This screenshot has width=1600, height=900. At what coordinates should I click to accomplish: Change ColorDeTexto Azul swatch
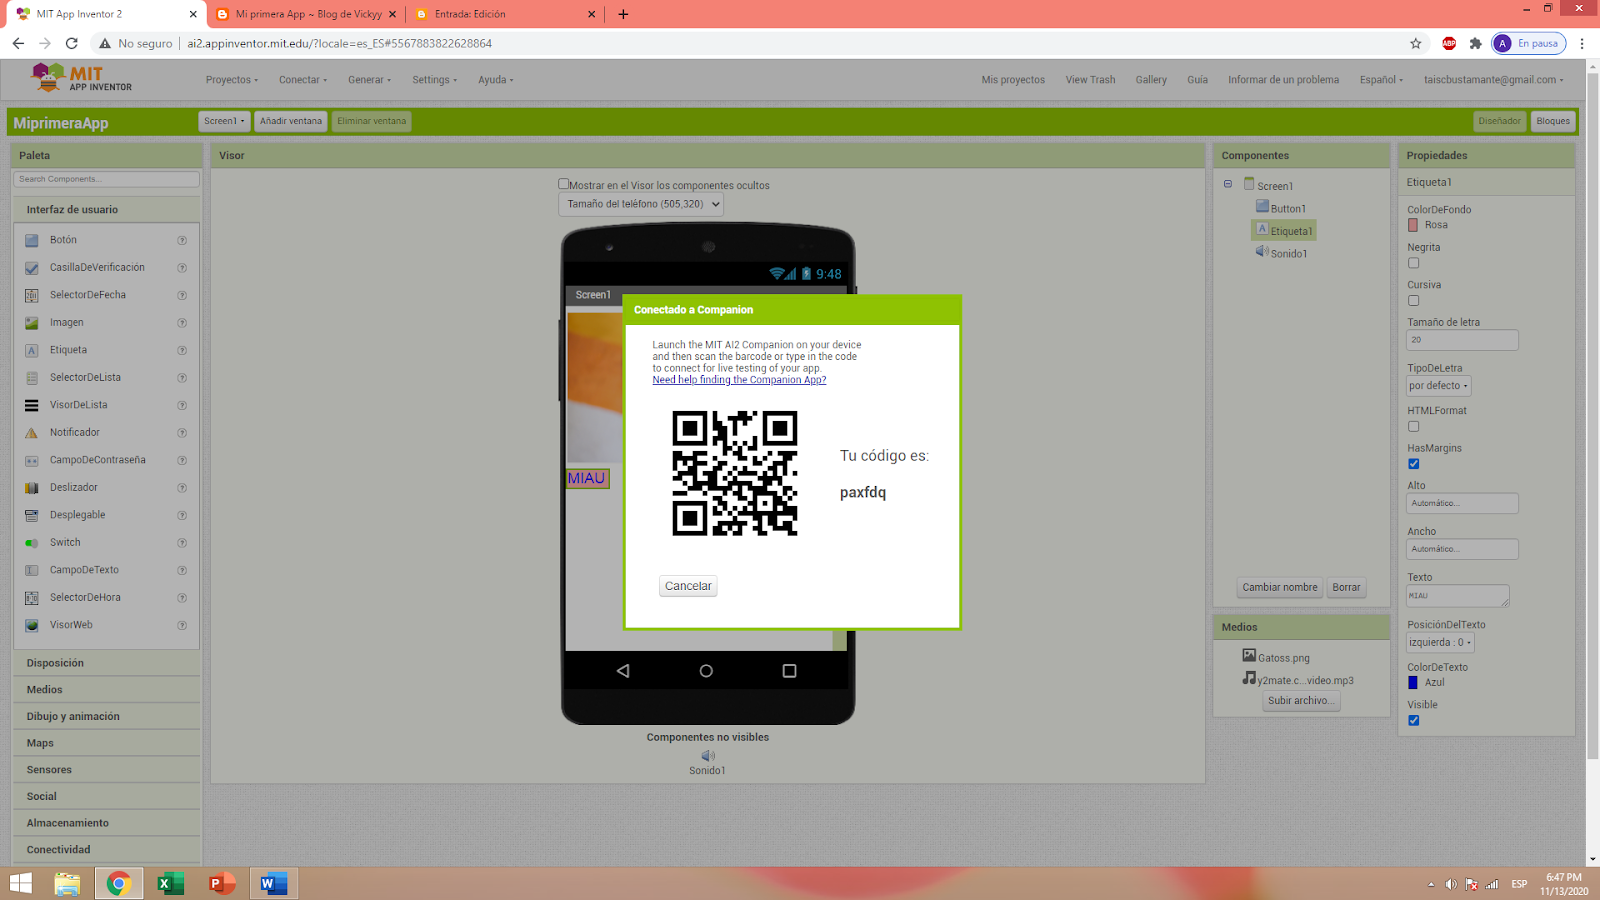pyautogui.click(x=1413, y=682)
